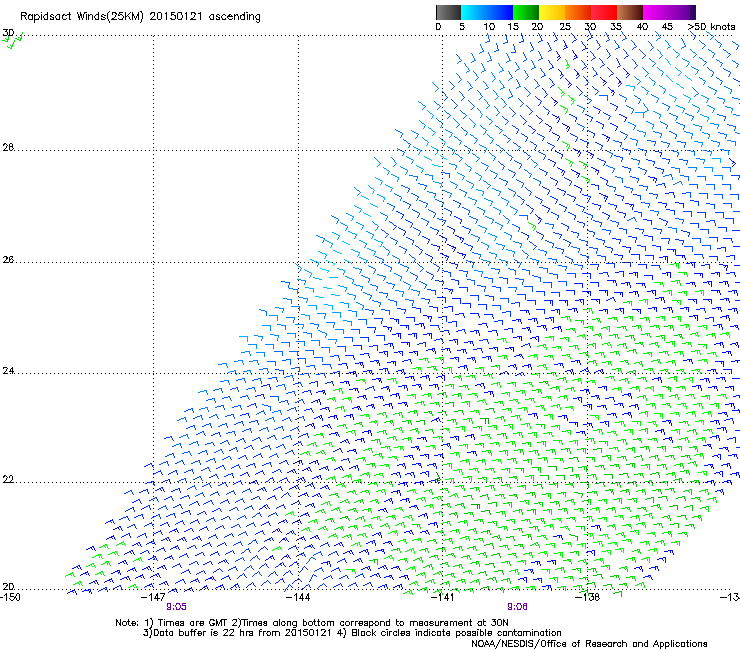Click the purple '9:05' time stamp
Image resolution: width=740 pixels, height=650 pixels.
coord(176,607)
